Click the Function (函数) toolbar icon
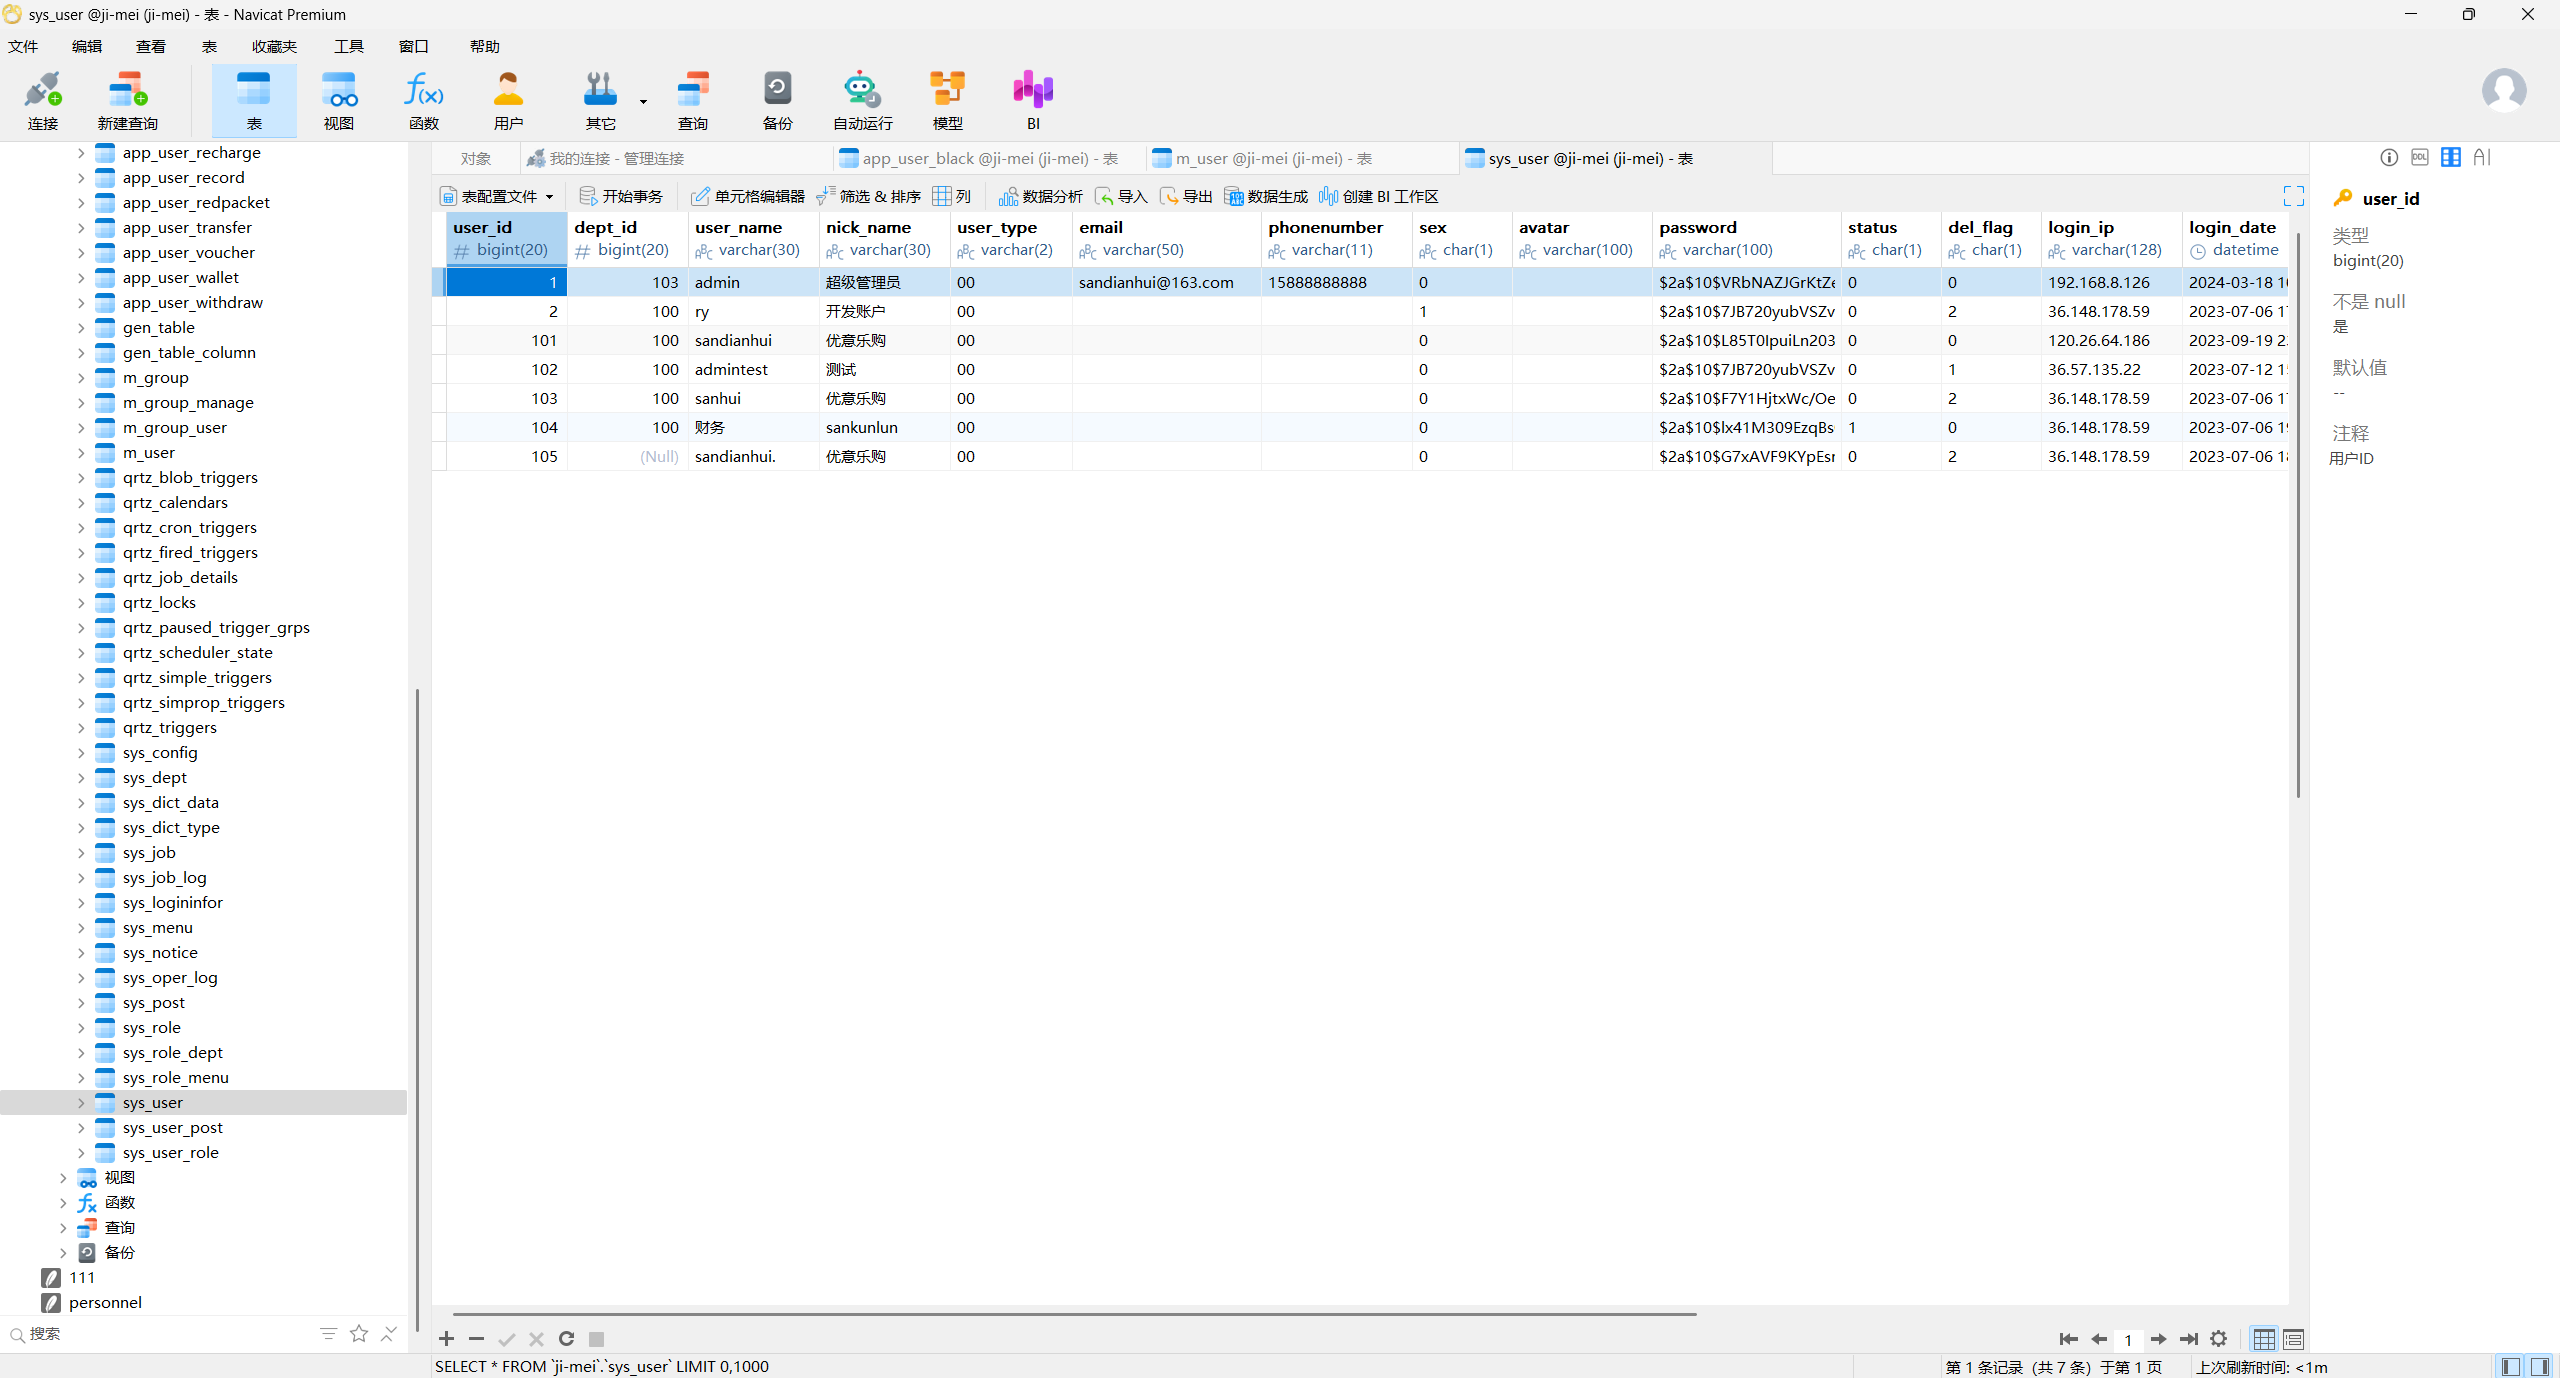Viewport: 2560px width, 1378px height. [423, 100]
